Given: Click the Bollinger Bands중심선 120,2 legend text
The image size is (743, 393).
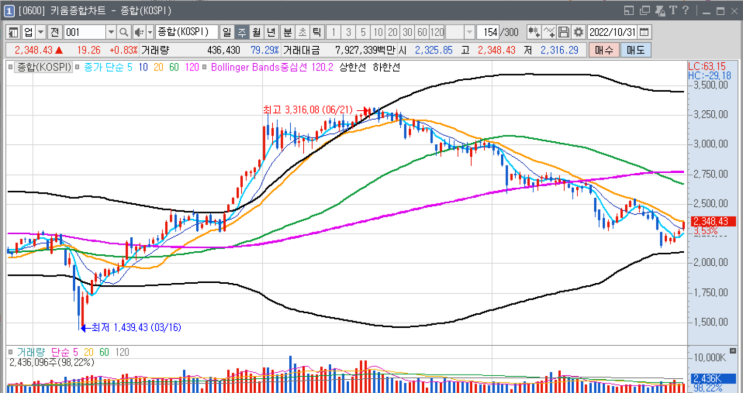Looking at the screenshot, I should tap(272, 68).
